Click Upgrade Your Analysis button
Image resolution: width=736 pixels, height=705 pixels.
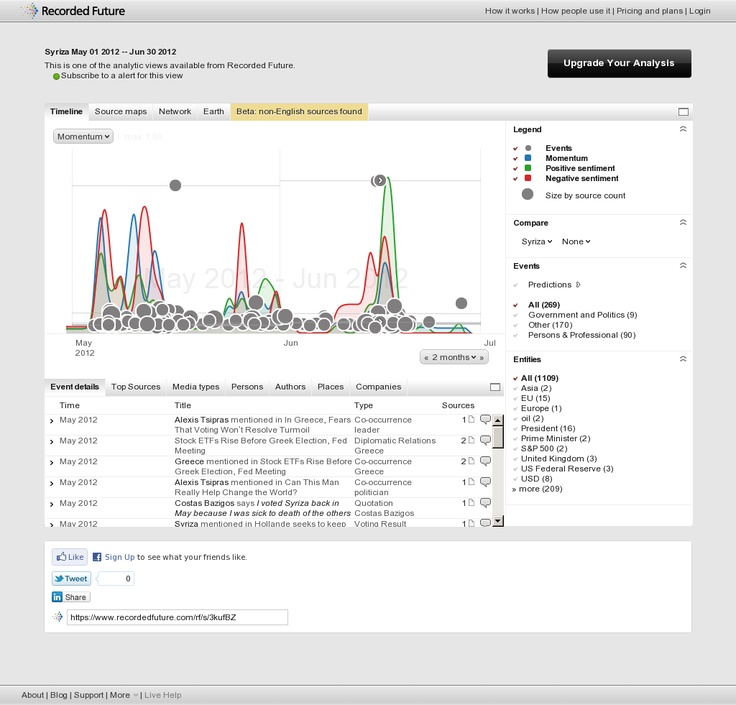619,63
